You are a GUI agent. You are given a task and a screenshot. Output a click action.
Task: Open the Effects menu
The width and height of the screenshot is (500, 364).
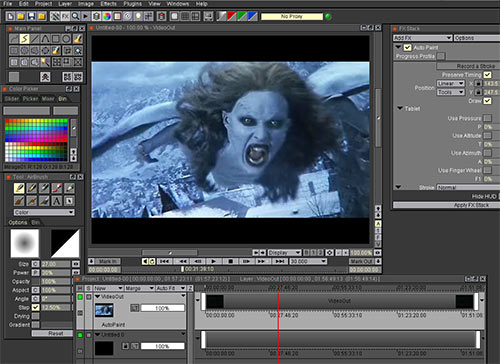pyautogui.click(x=109, y=4)
